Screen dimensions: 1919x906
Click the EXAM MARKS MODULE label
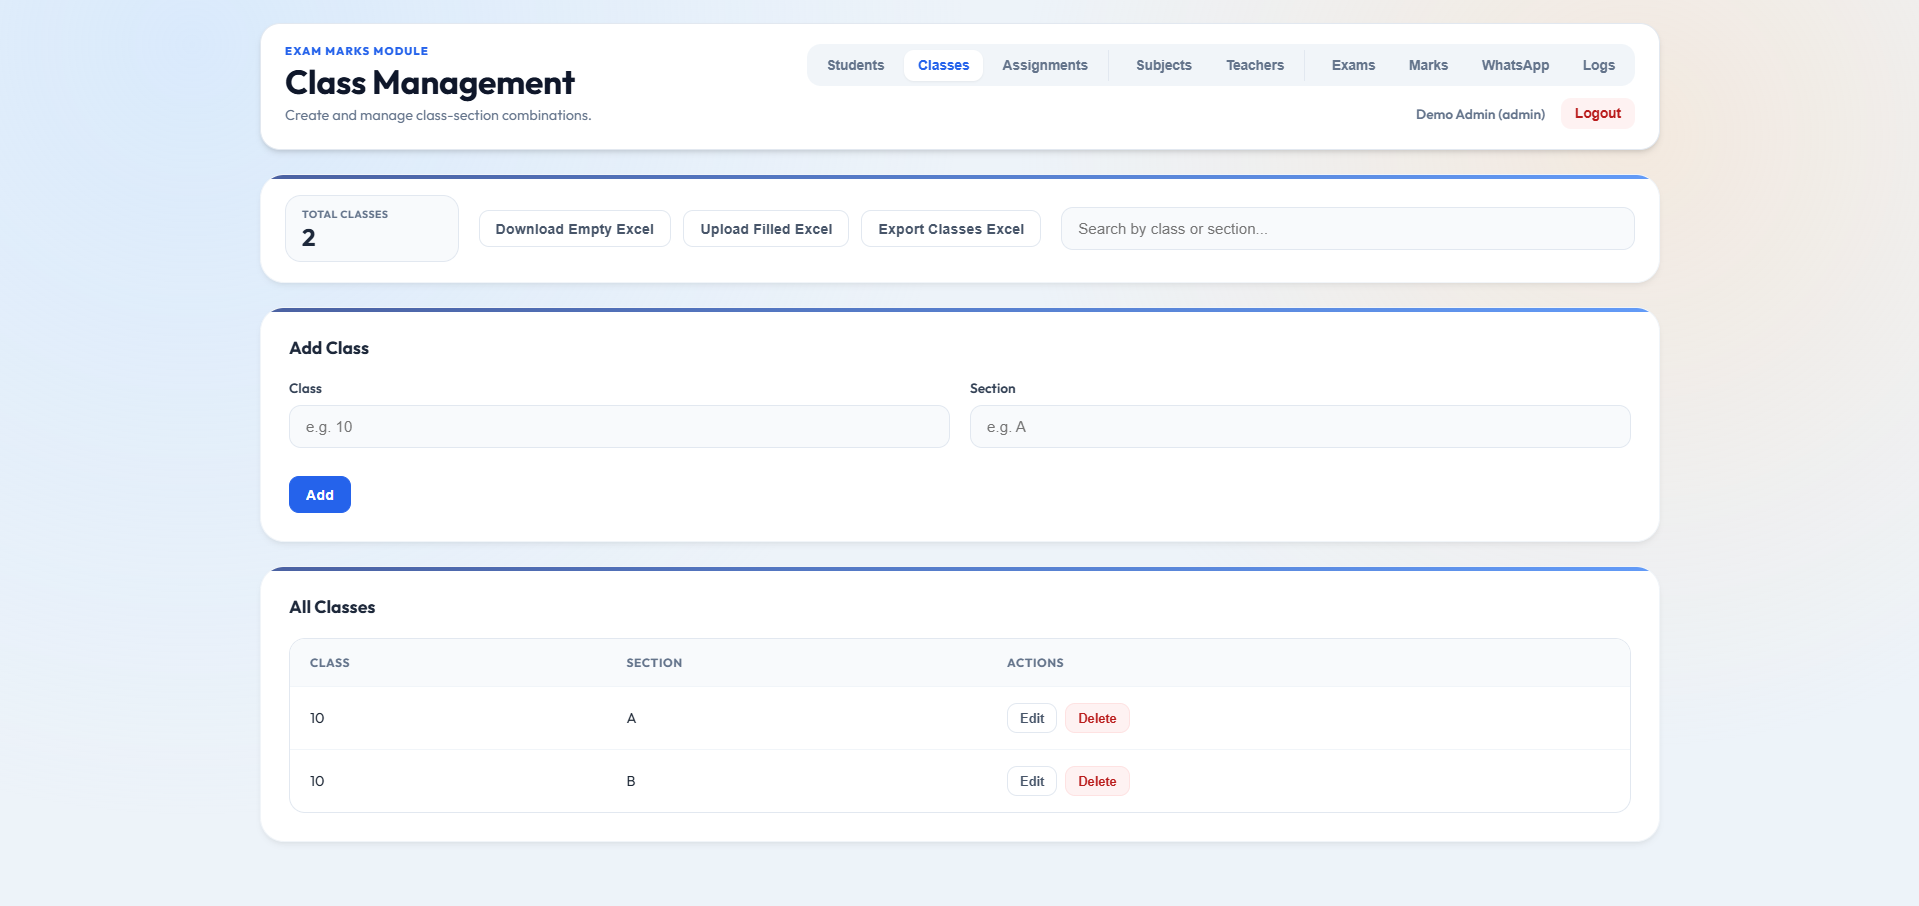click(356, 51)
